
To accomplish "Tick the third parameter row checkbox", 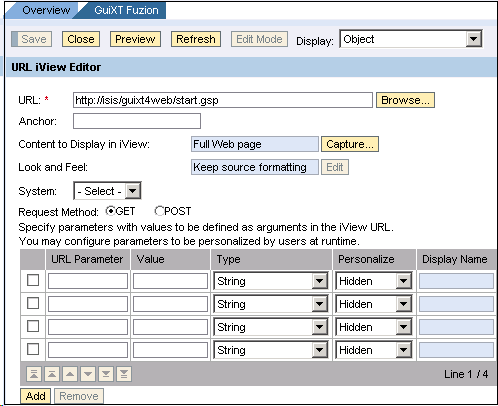I will pos(33,326).
